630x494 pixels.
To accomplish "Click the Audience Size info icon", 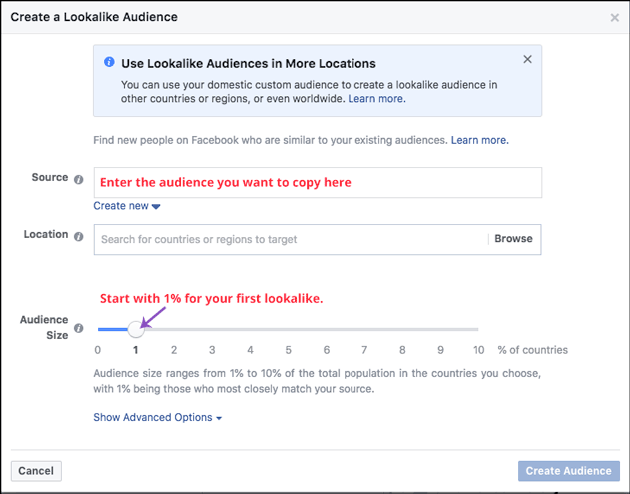I will pos(79,328).
